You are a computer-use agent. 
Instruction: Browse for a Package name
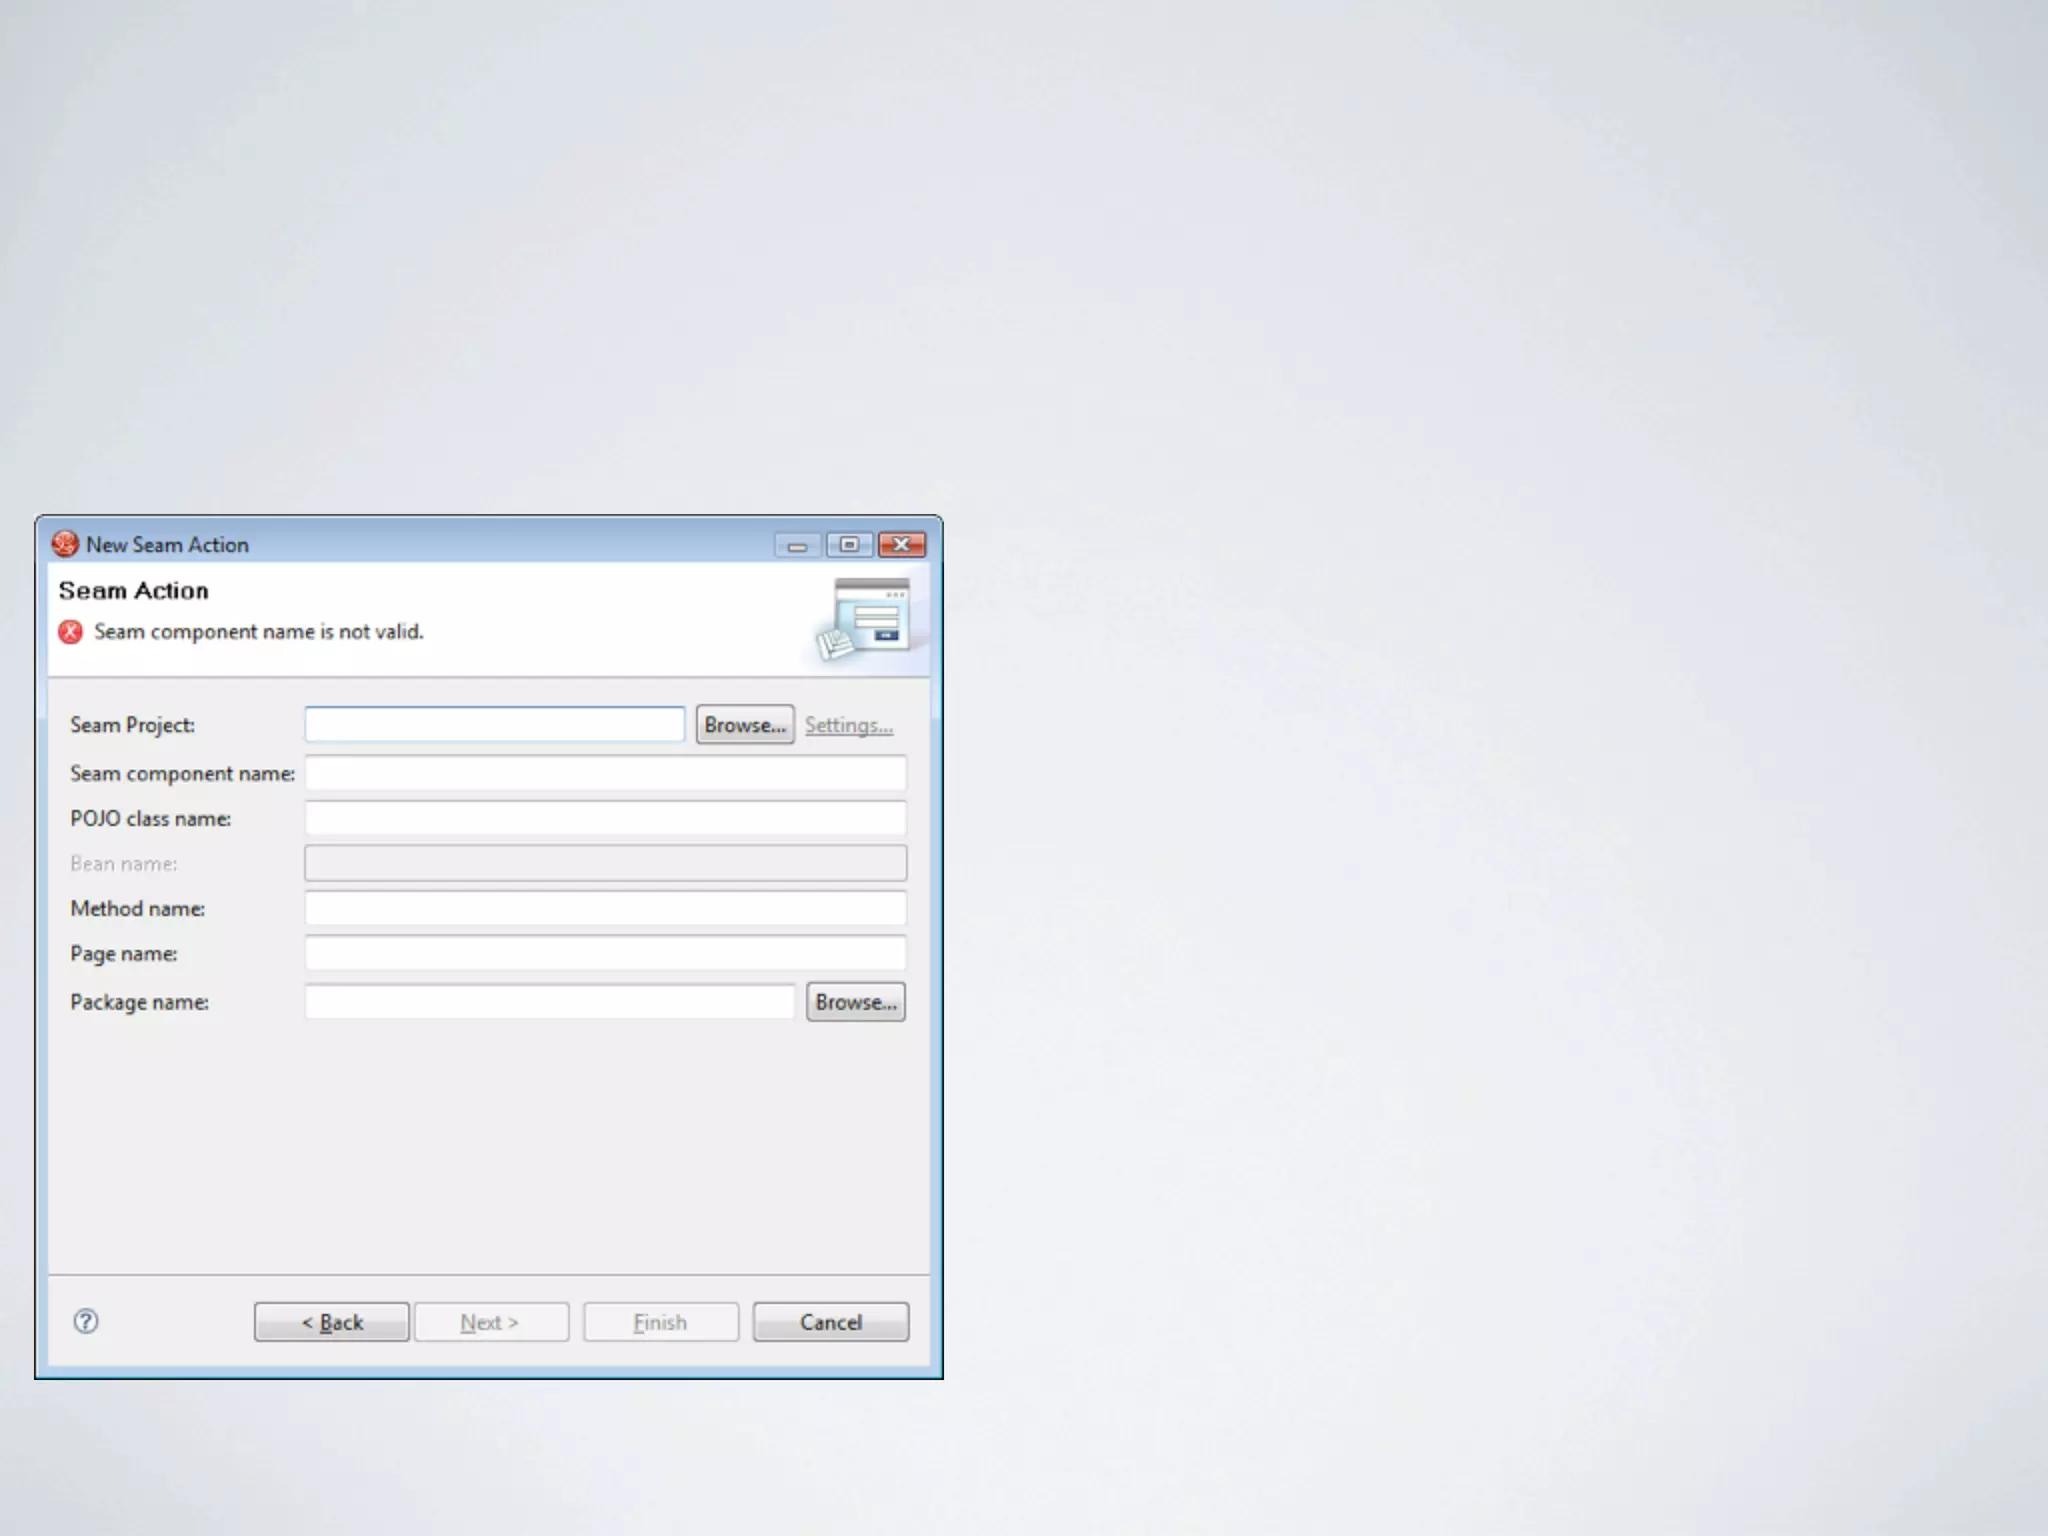tap(855, 1002)
